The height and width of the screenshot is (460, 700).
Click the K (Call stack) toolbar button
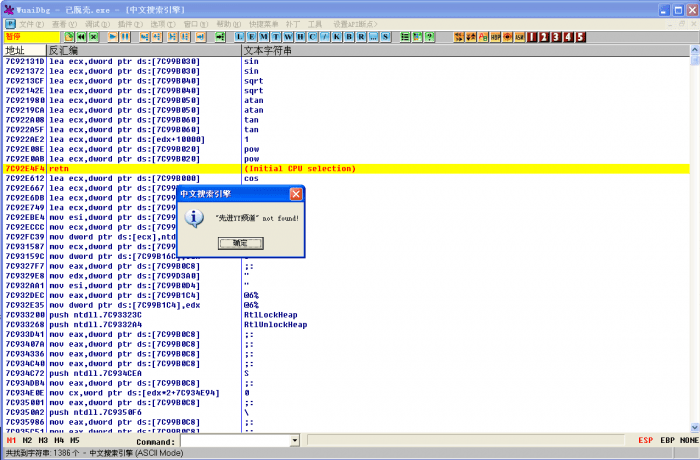click(x=334, y=37)
